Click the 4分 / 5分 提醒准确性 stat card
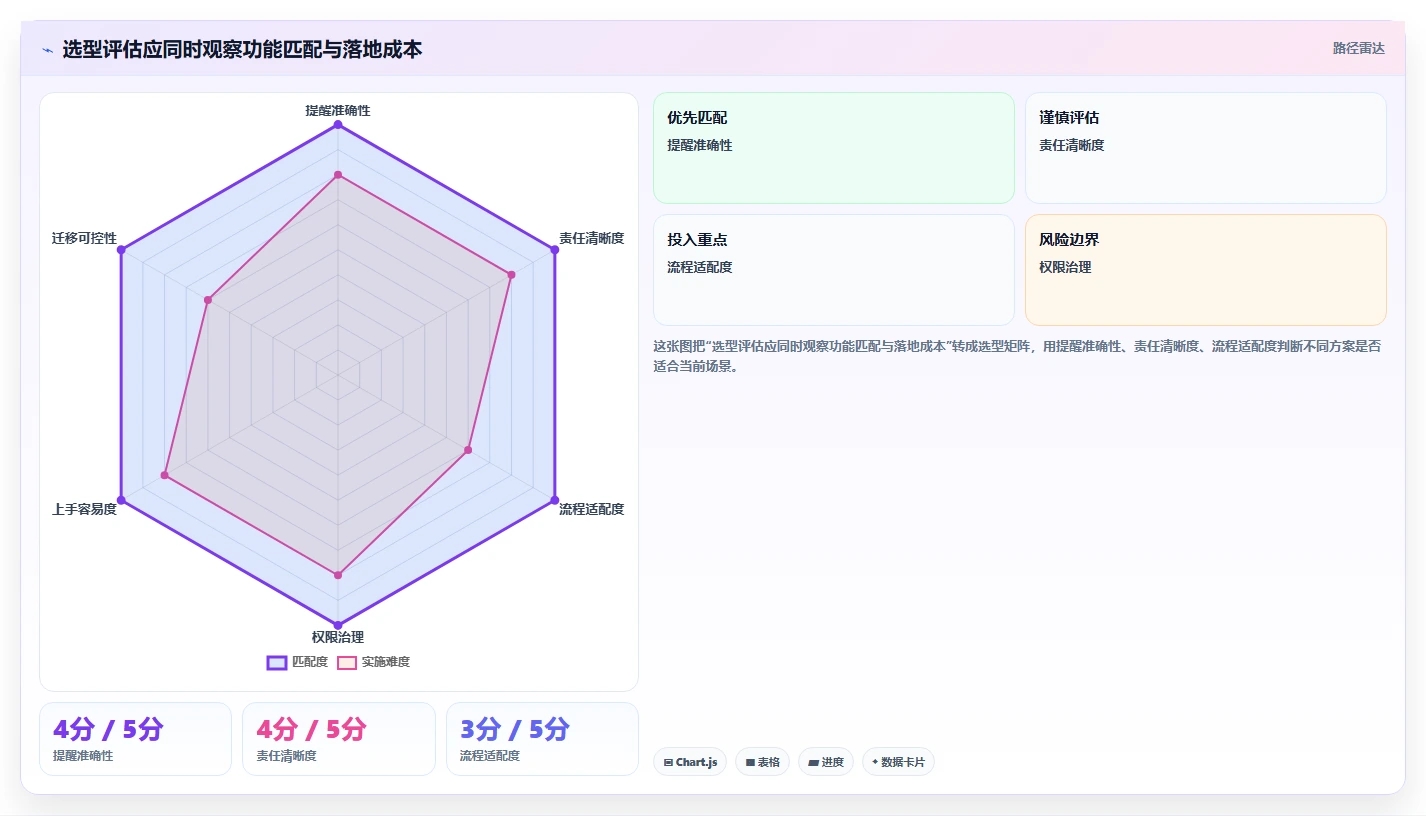The width and height of the screenshot is (1426, 816). click(135, 739)
